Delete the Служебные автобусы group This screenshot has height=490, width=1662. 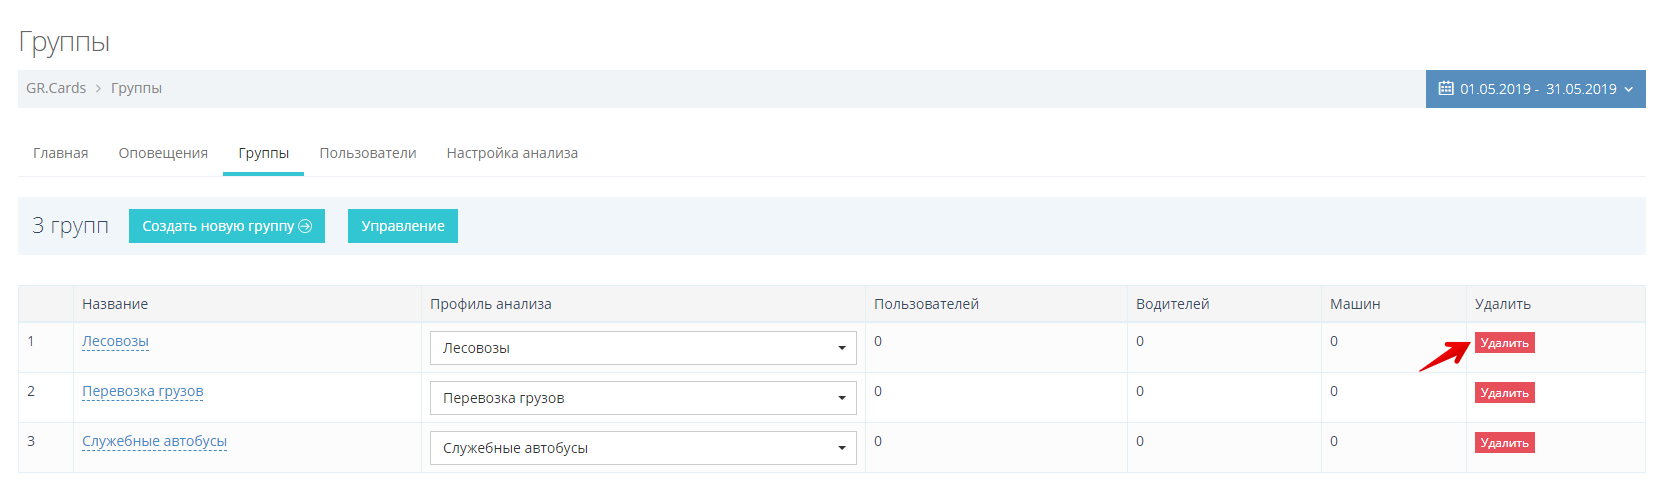coord(1504,443)
